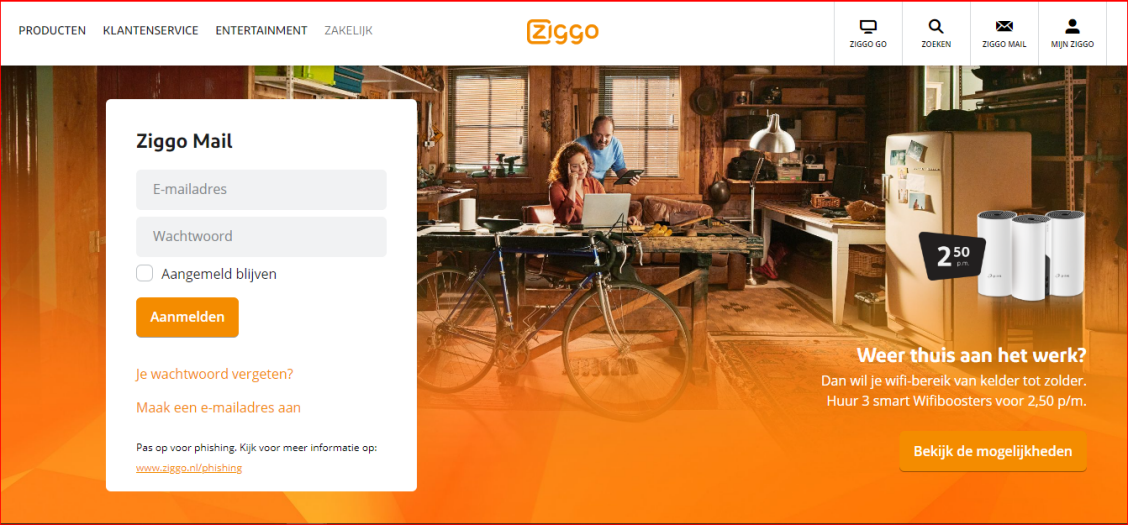Open Ziggo Mail via the envelope icon
This screenshot has height=525, width=1128.
coord(1004,27)
